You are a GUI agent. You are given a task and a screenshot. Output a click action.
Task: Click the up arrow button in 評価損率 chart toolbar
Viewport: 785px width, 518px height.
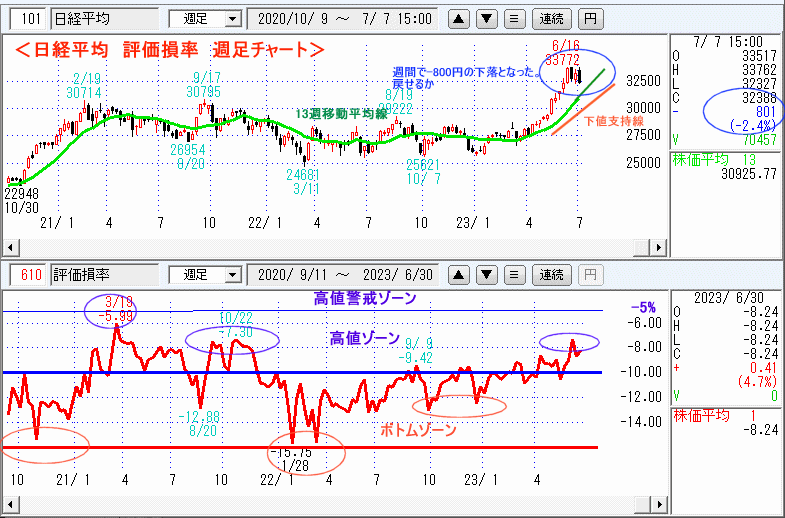click(459, 275)
